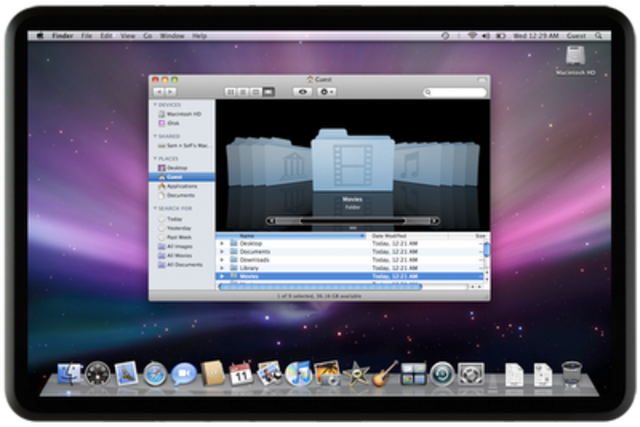Sort by the Date Modified column header
The height and width of the screenshot is (427, 640).
point(407,236)
